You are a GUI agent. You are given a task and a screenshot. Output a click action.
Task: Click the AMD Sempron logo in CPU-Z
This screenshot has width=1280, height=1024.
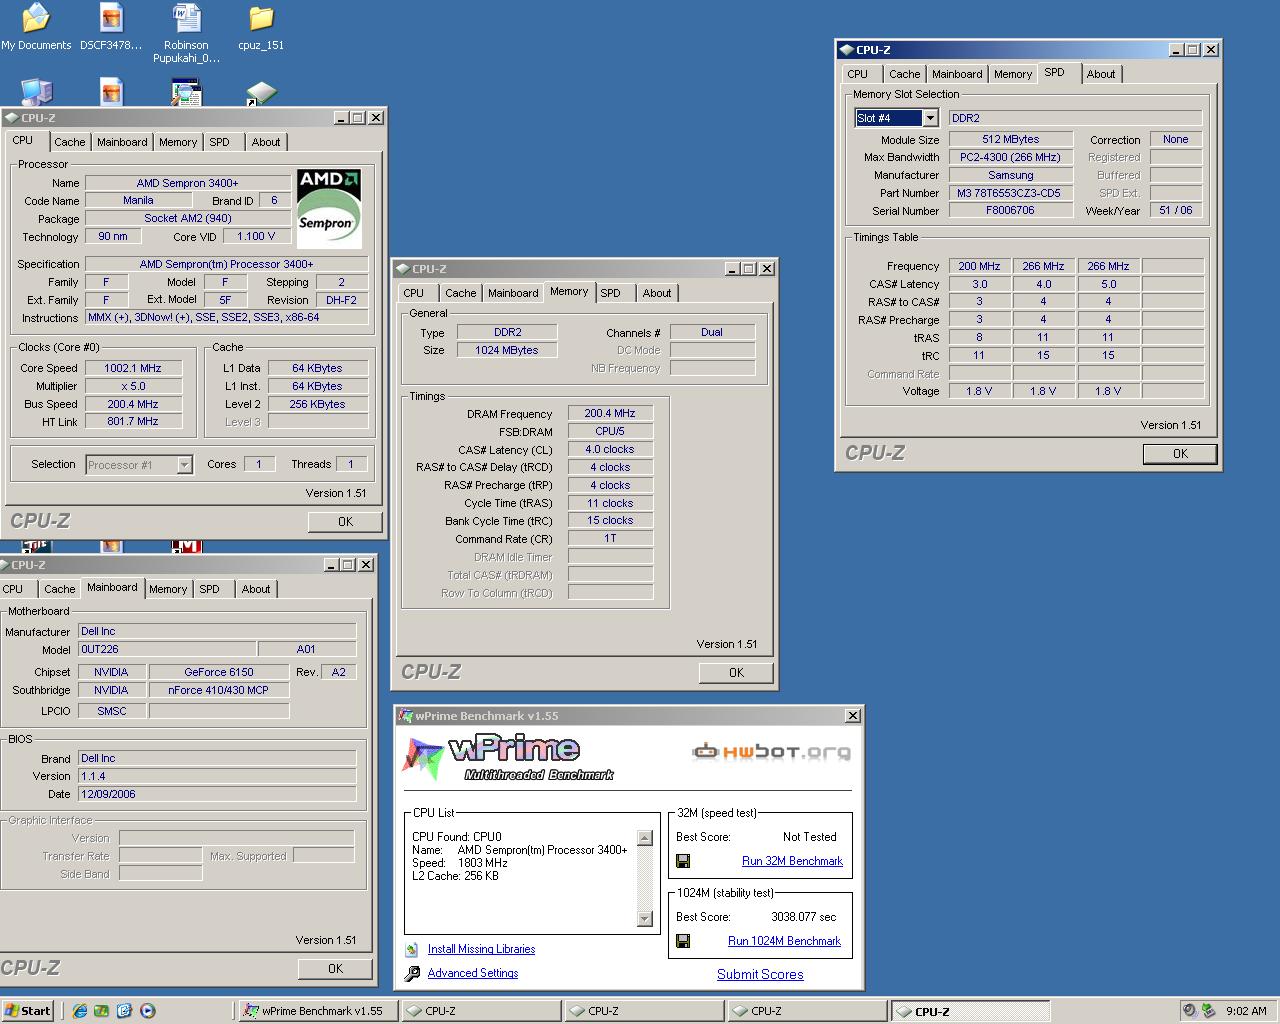click(x=329, y=208)
